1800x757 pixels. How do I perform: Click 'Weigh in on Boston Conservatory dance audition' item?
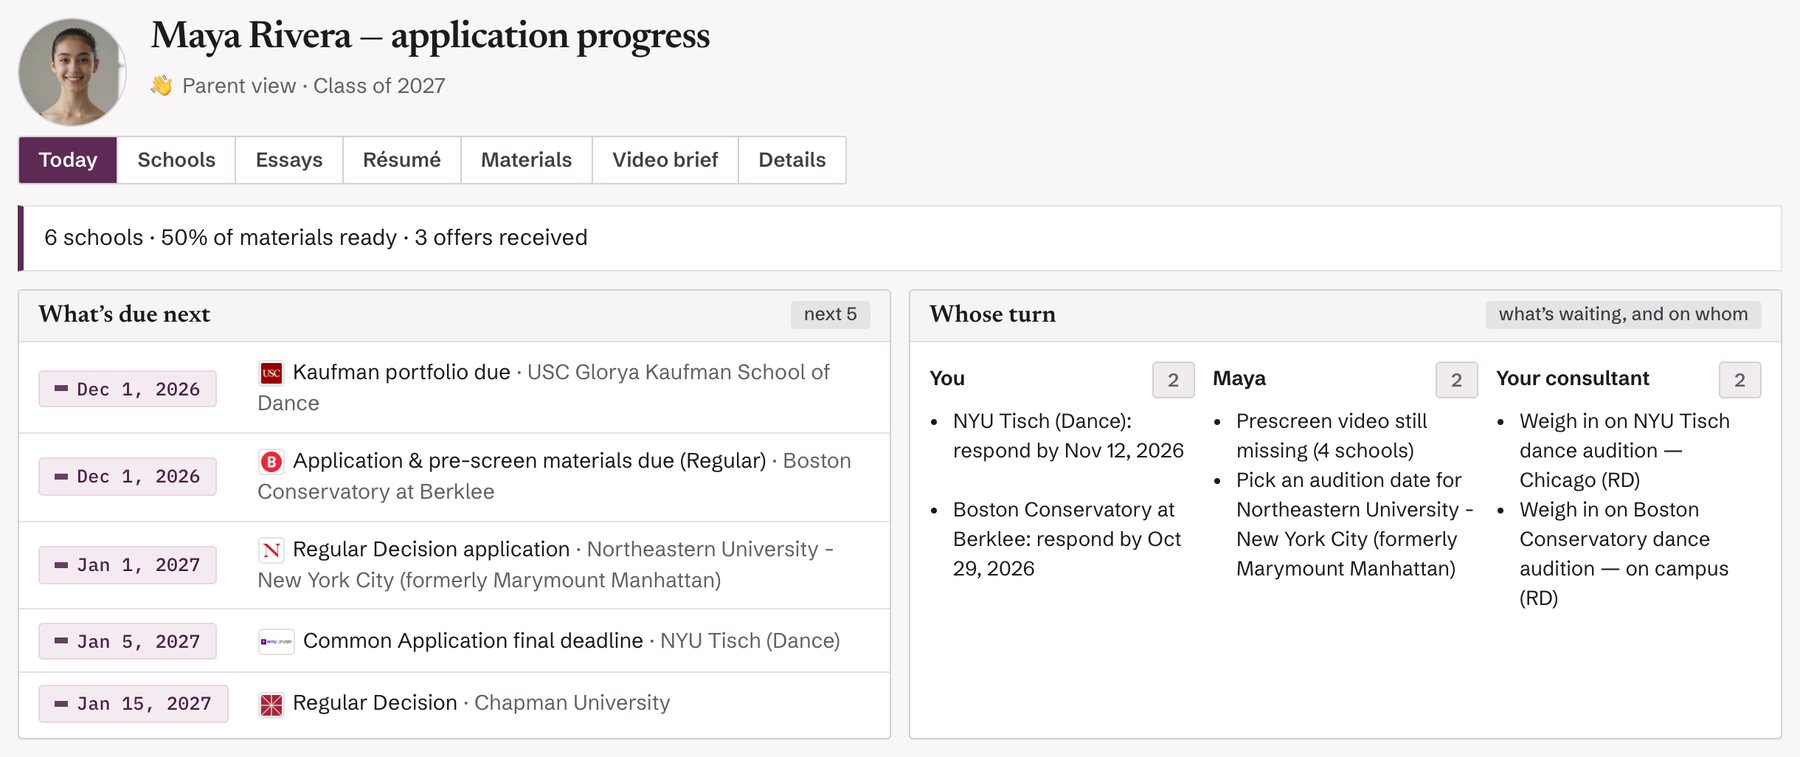[1624, 554]
